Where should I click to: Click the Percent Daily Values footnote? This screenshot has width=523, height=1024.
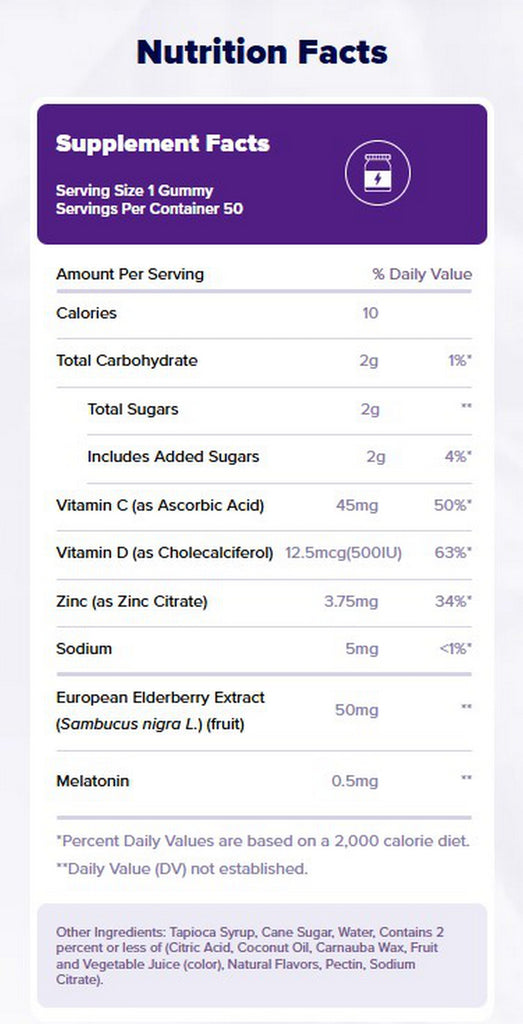tap(263, 841)
